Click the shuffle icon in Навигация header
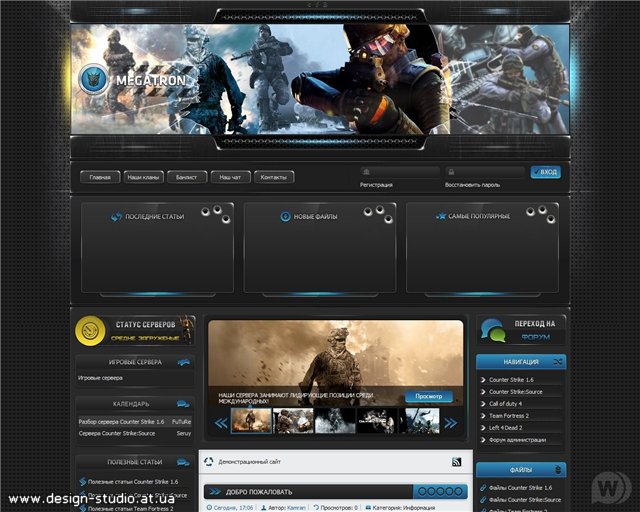 pyautogui.click(x=558, y=362)
